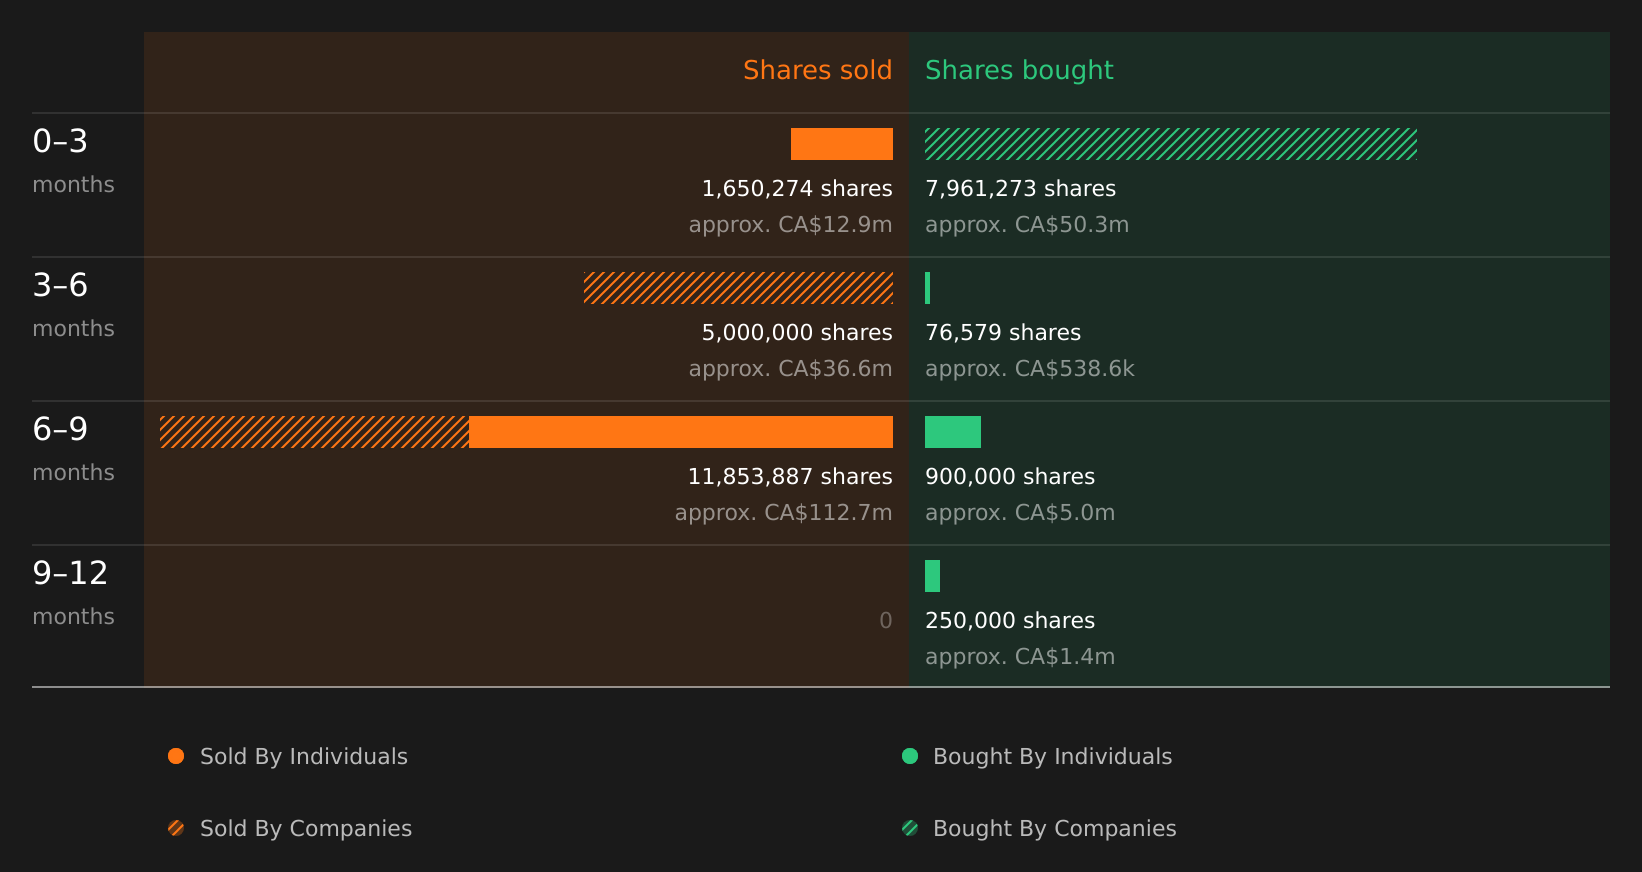Select the Bought By Companies legend label
The width and height of the screenshot is (1642, 872).
(x=1055, y=829)
